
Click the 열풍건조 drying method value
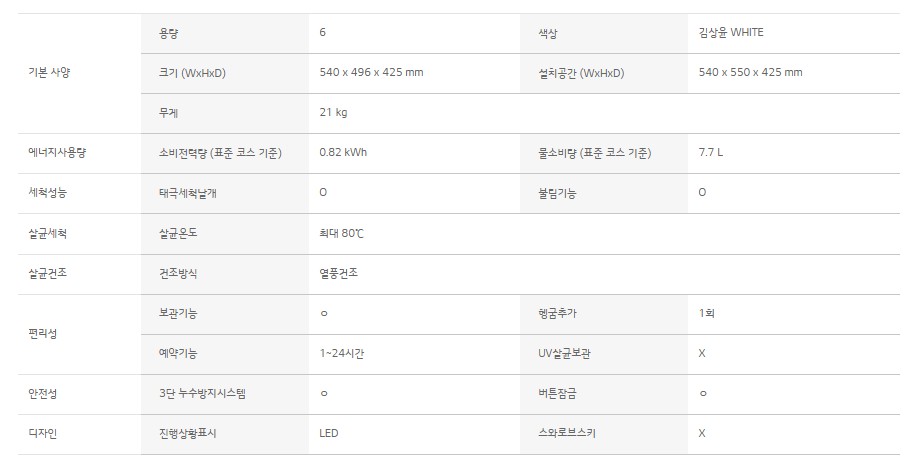[339, 273]
